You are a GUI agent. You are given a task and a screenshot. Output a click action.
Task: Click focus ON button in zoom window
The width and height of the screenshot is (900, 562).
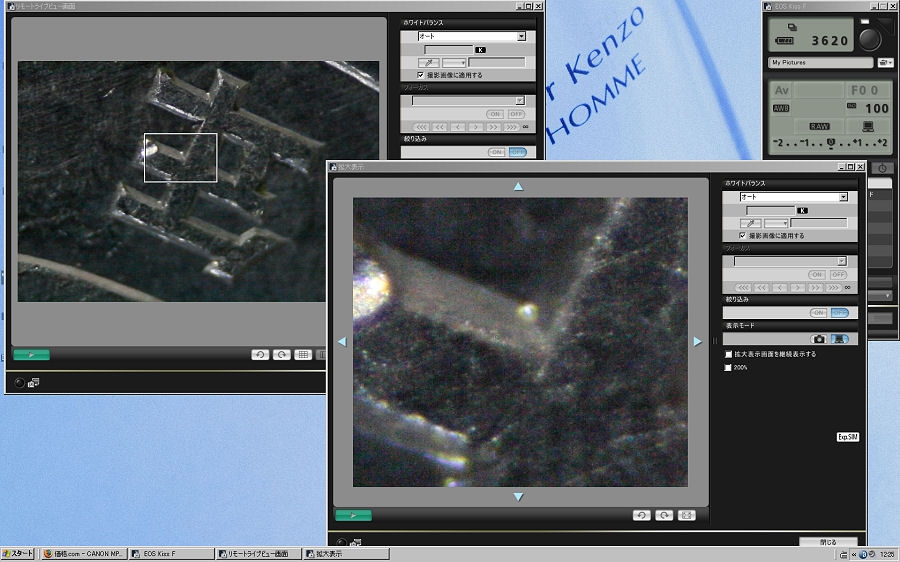[816, 275]
